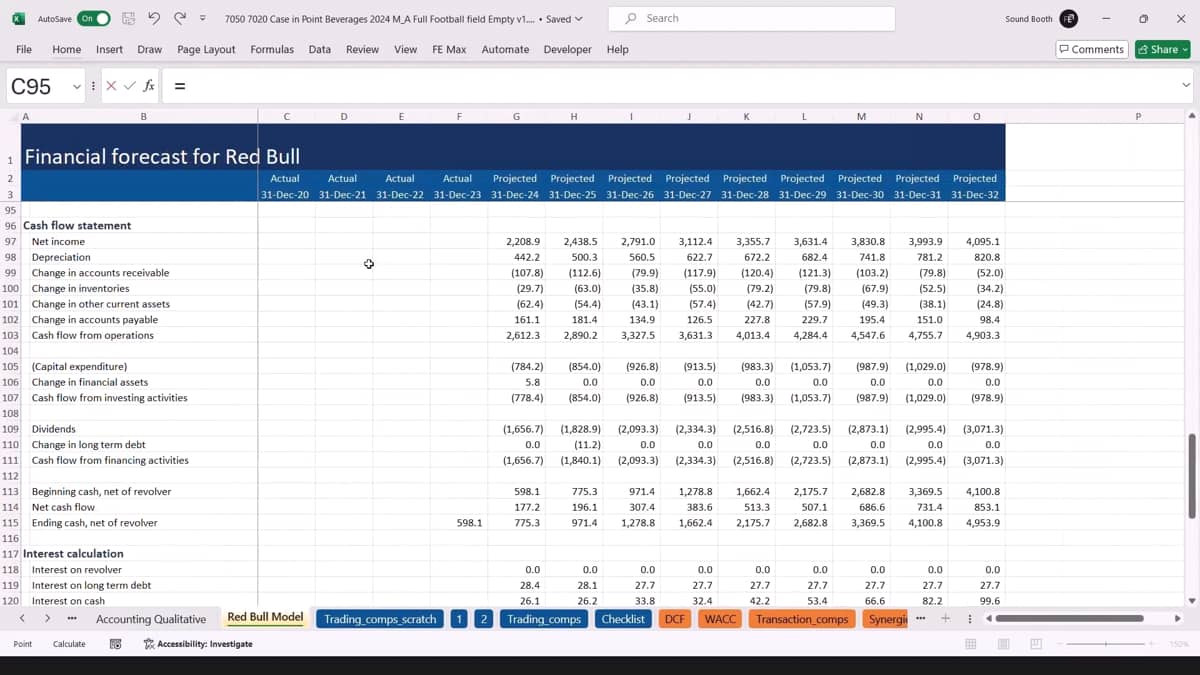Screen dimensions: 1200x675
Task: Click the Cash flow from operations label
Action: (95, 335)
